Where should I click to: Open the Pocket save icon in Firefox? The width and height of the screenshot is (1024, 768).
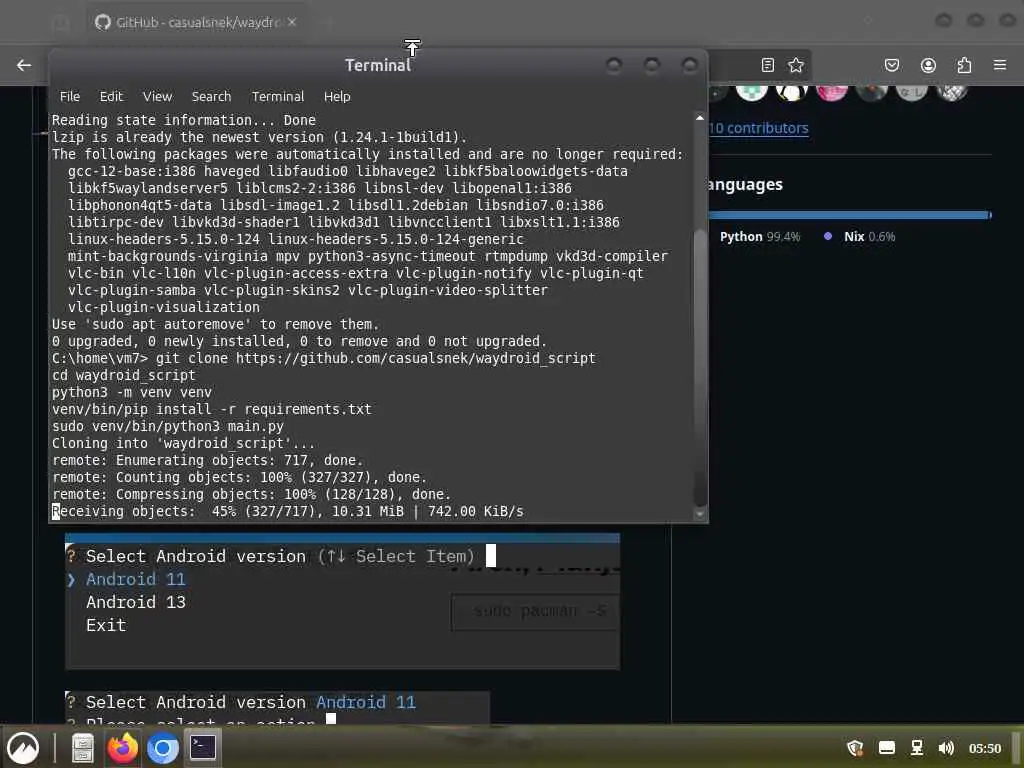coord(892,65)
